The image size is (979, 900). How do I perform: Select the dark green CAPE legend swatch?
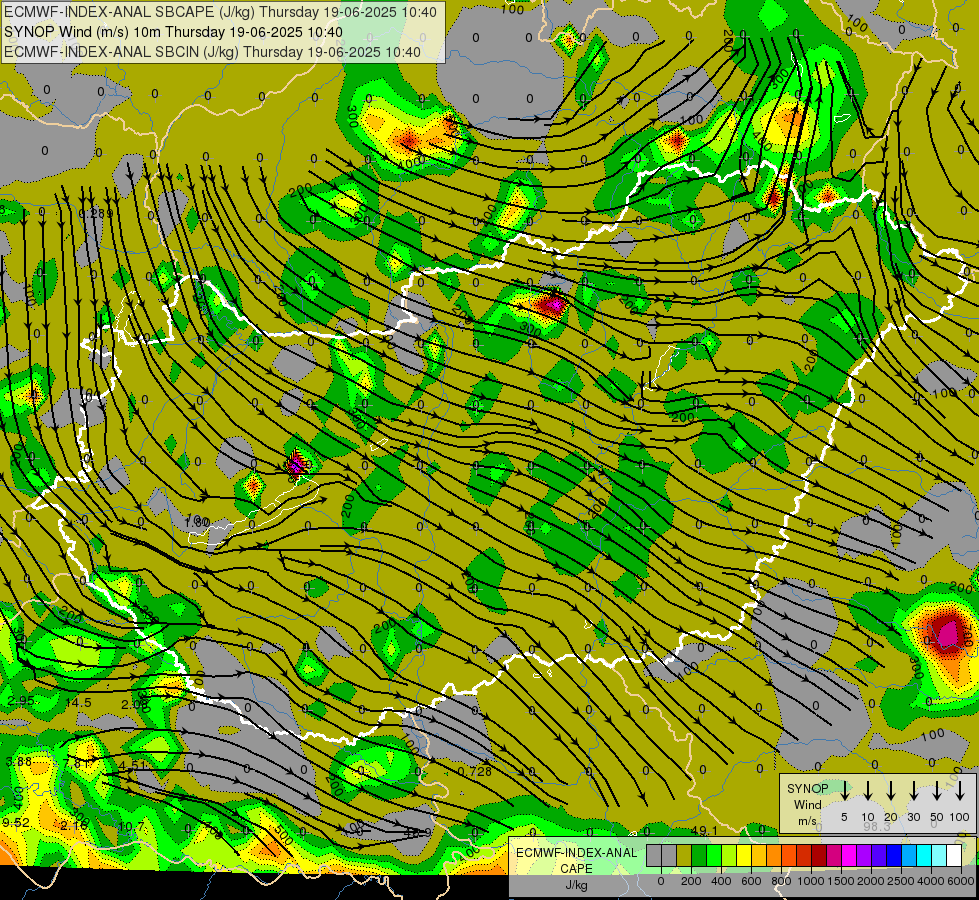click(x=699, y=855)
